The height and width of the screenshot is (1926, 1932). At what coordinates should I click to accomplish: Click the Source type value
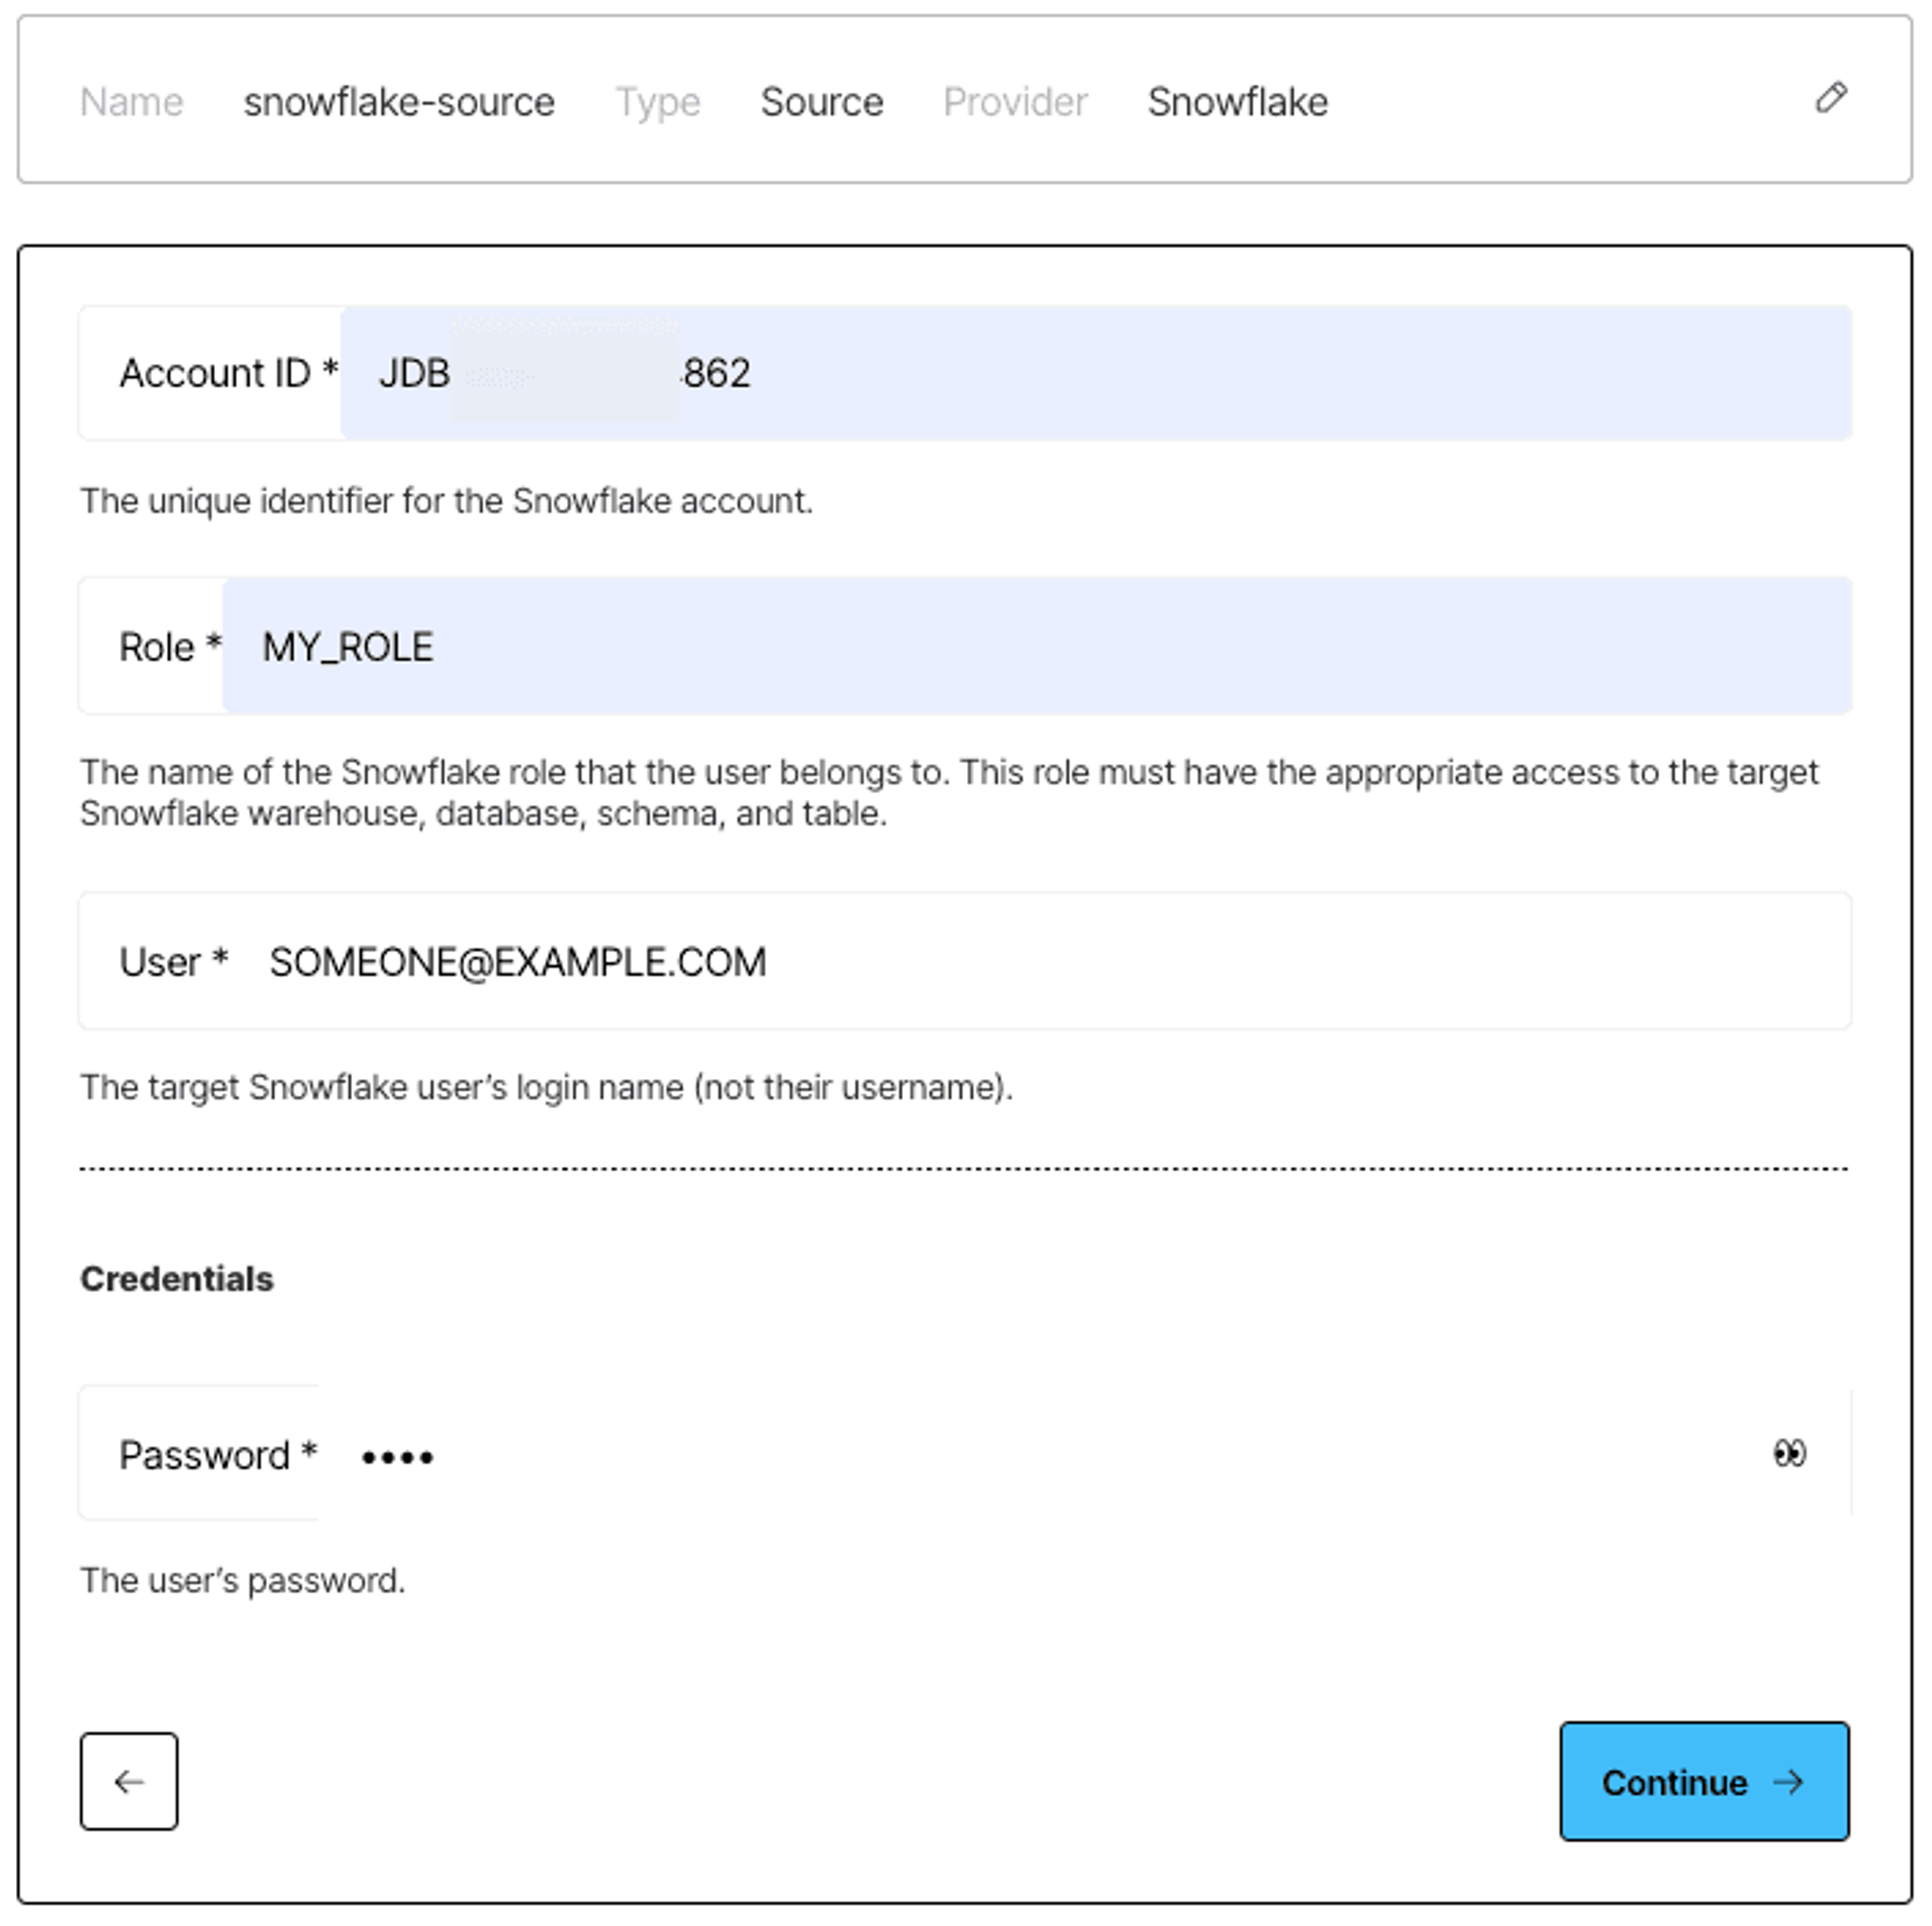[x=822, y=102]
